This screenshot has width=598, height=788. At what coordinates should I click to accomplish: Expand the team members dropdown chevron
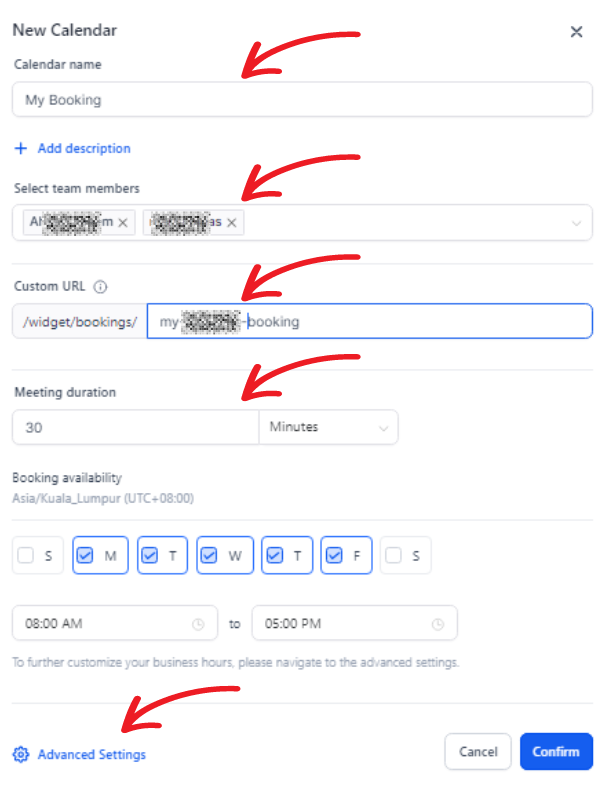pyautogui.click(x=576, y=223)
